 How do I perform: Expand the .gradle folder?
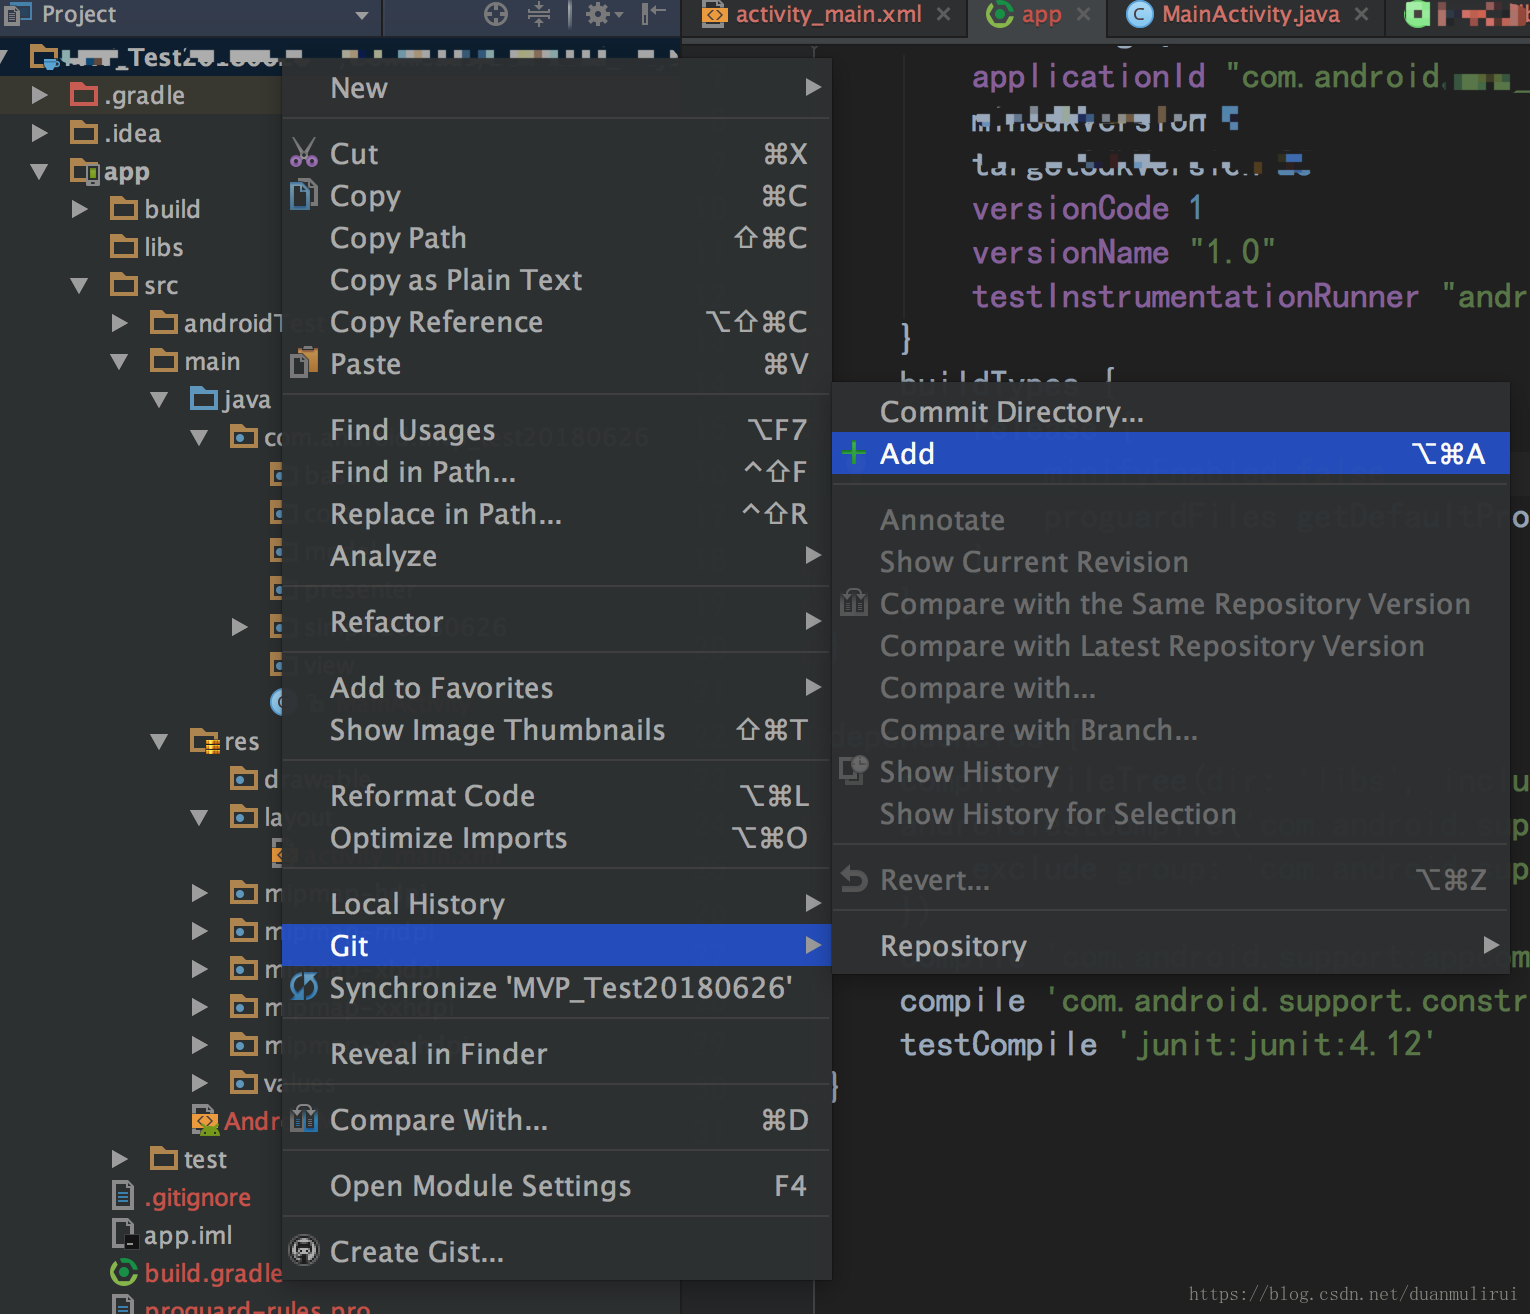tap(40, 95)
